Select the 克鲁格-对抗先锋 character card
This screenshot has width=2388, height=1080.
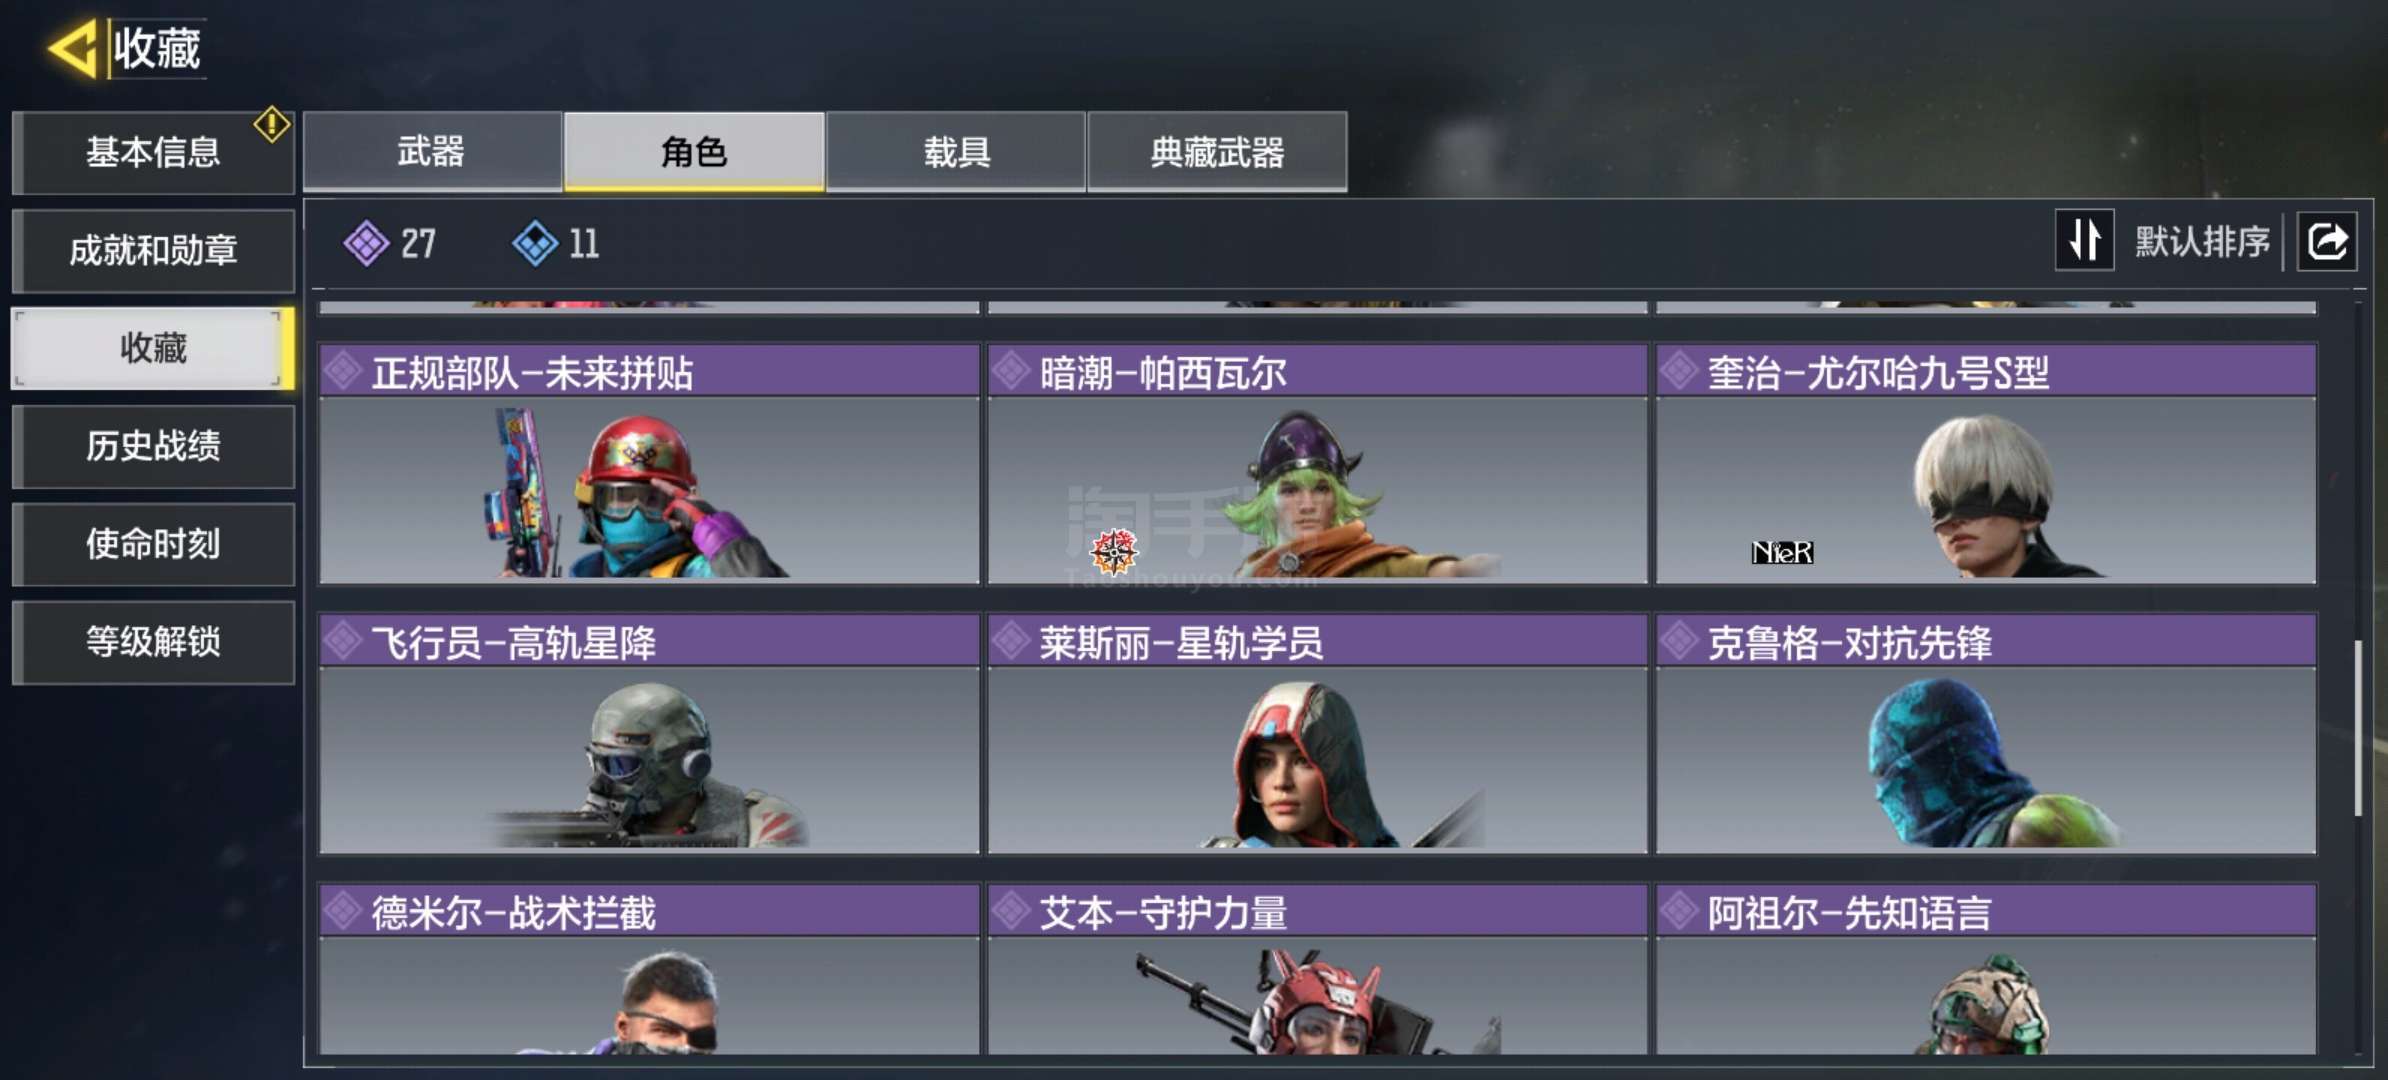click(x=1986, y=734)
